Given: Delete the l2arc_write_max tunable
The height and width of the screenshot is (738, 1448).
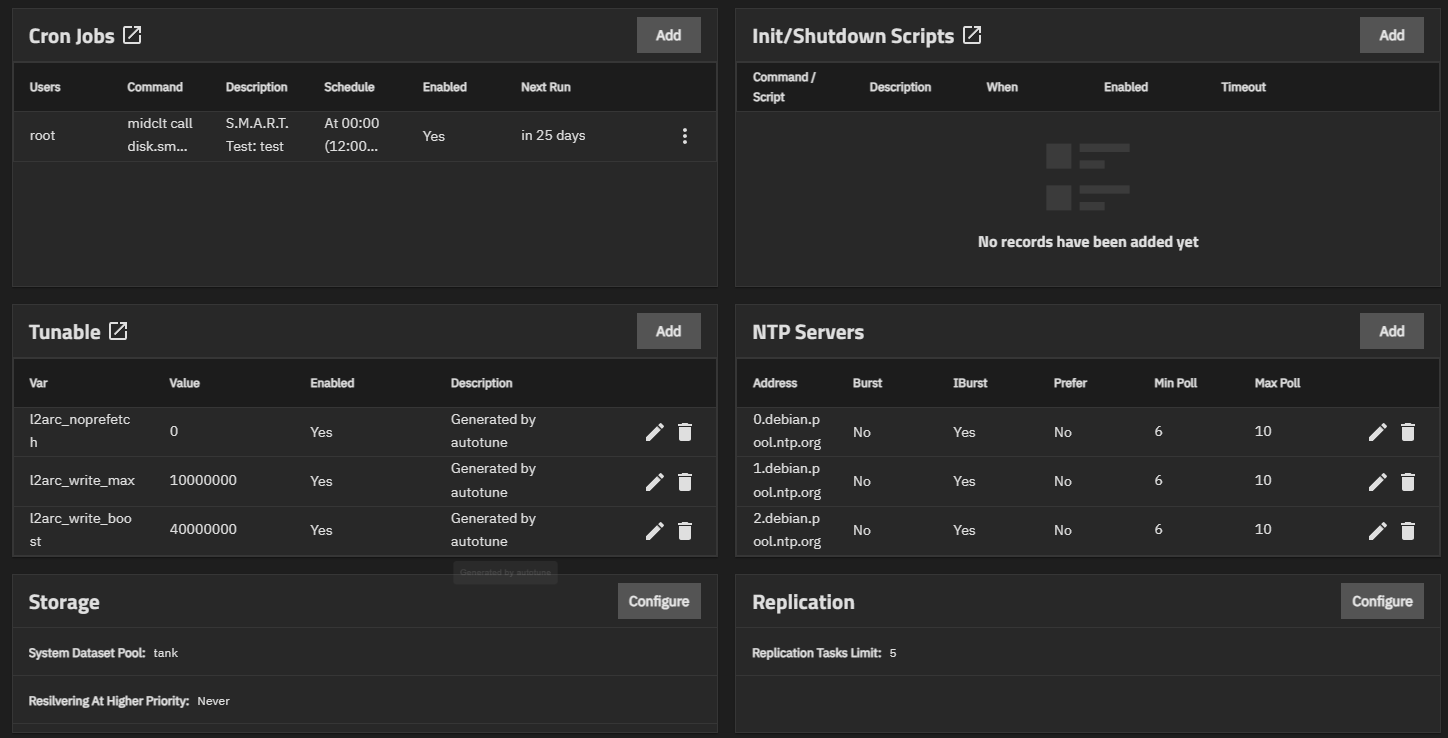Looking at the screenshot, I should pos(685,482).
